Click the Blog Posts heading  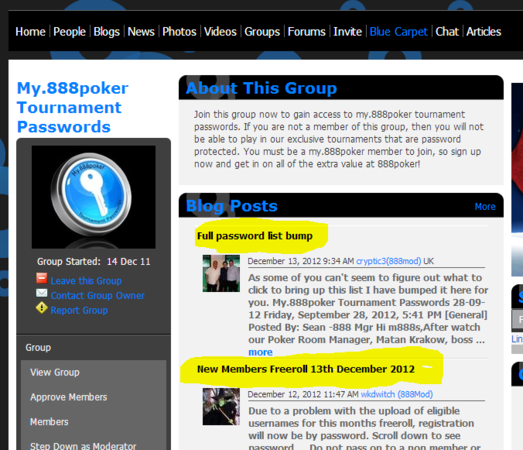point(231,206)
